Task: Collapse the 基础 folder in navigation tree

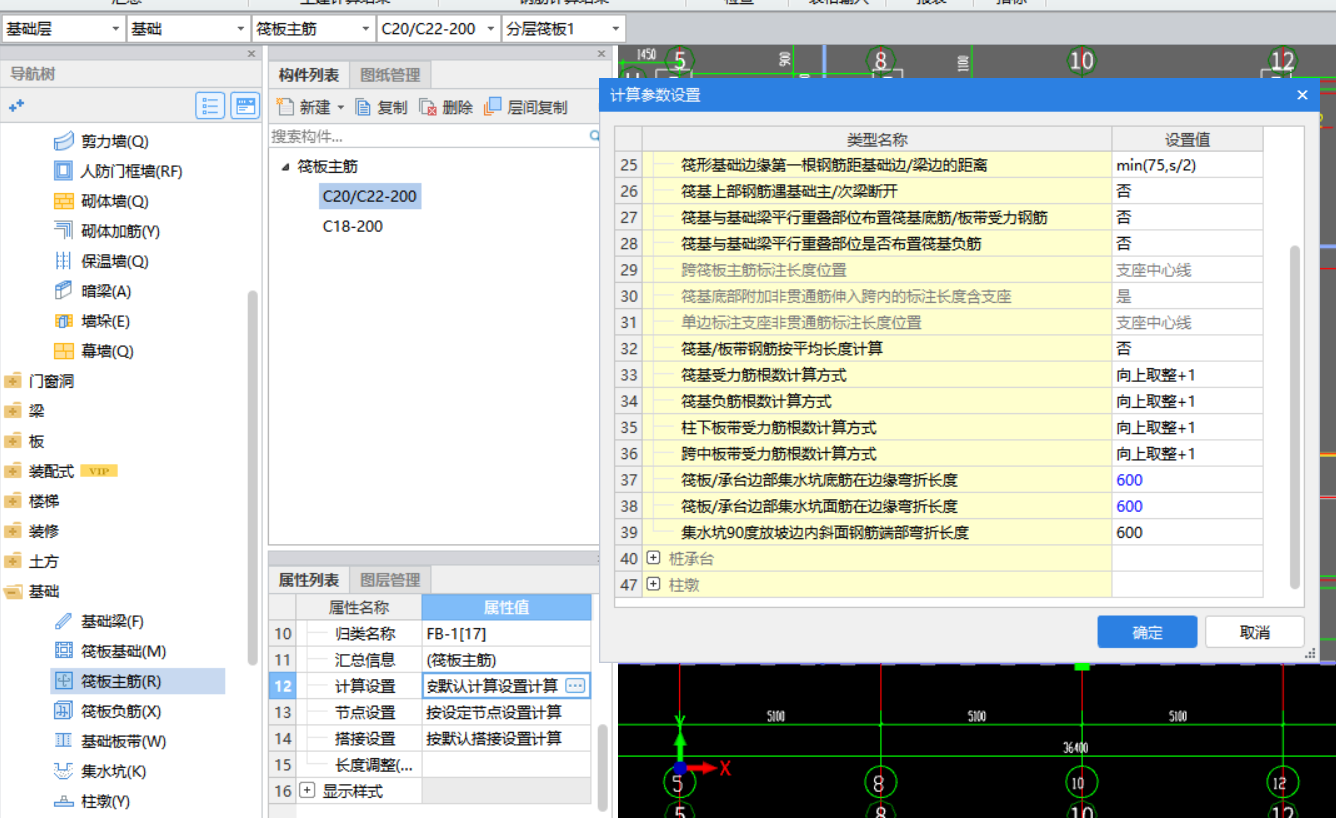Action: (13, 591)
